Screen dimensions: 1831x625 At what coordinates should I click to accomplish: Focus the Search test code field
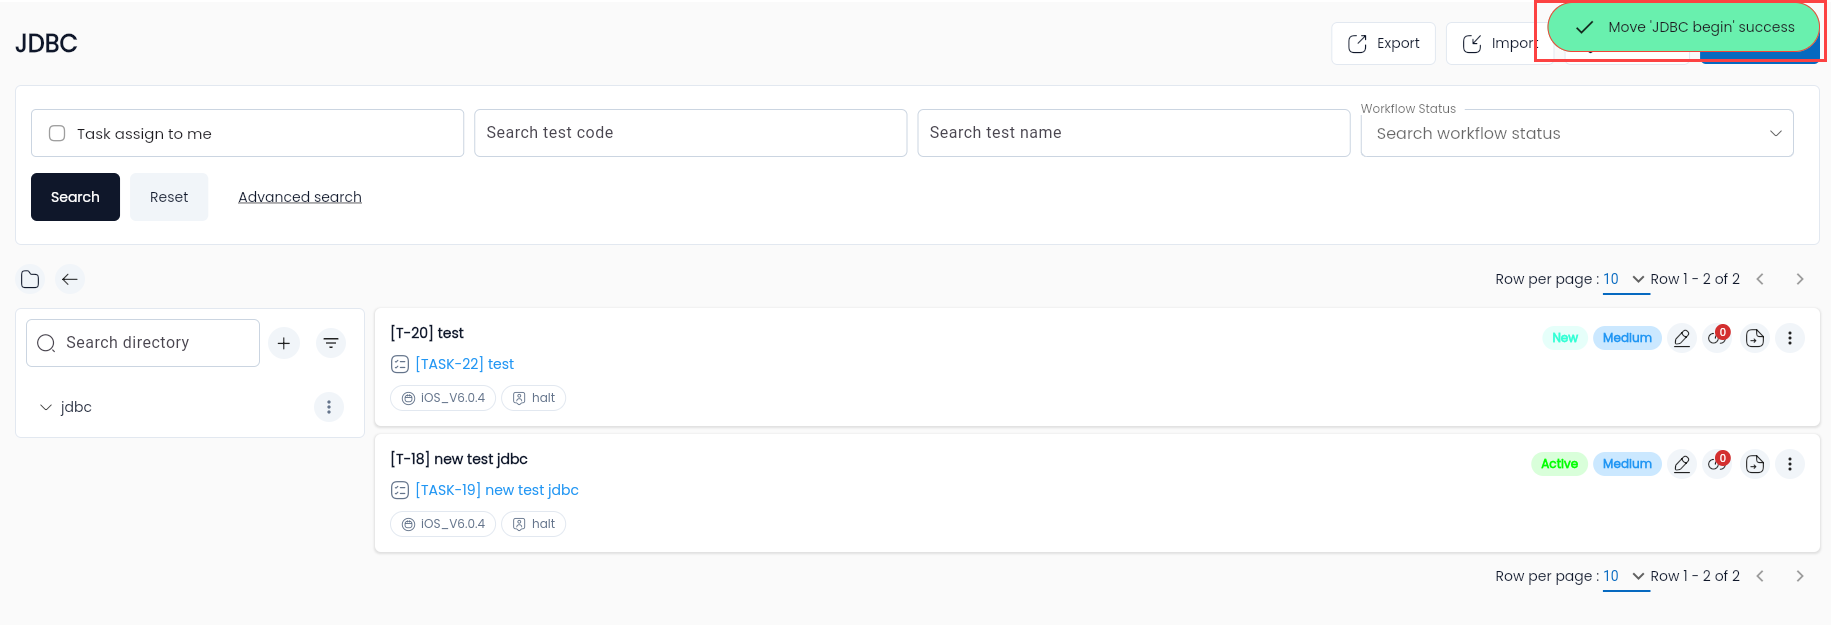click(x=690, y=133)
